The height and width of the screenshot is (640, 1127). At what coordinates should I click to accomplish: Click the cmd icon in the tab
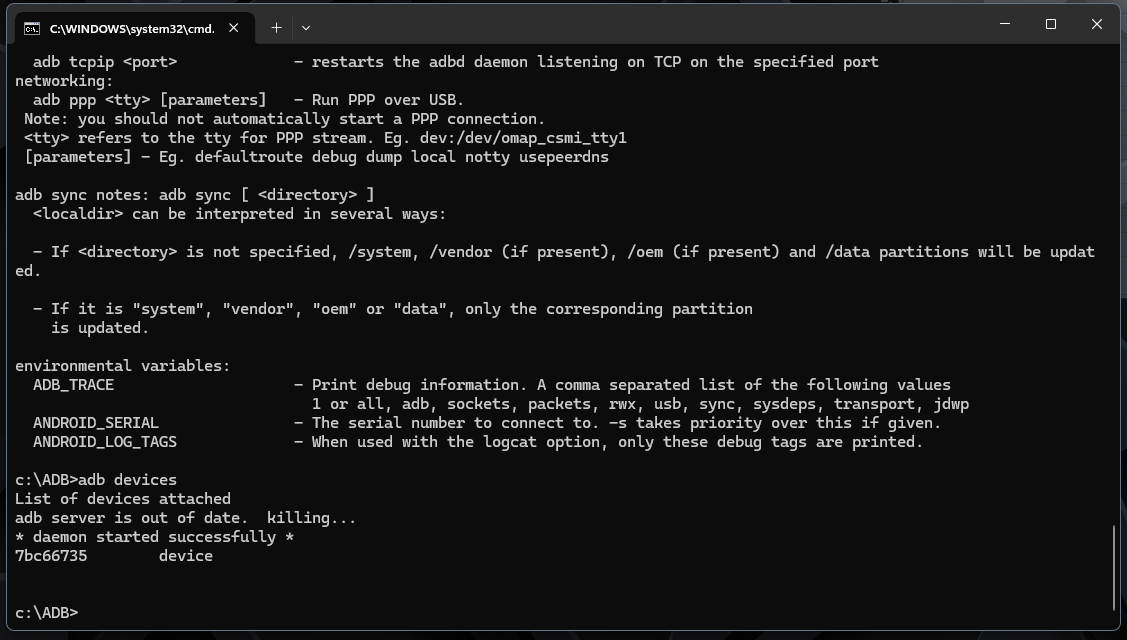(x=32, y=28)
